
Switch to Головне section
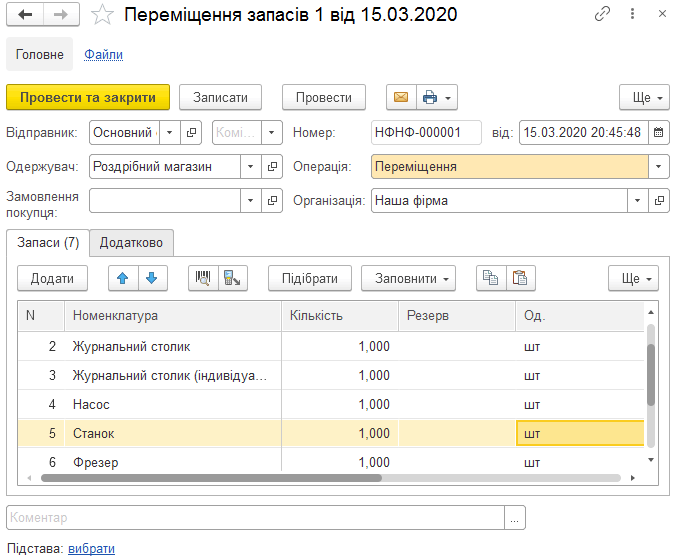pos(40,54)
